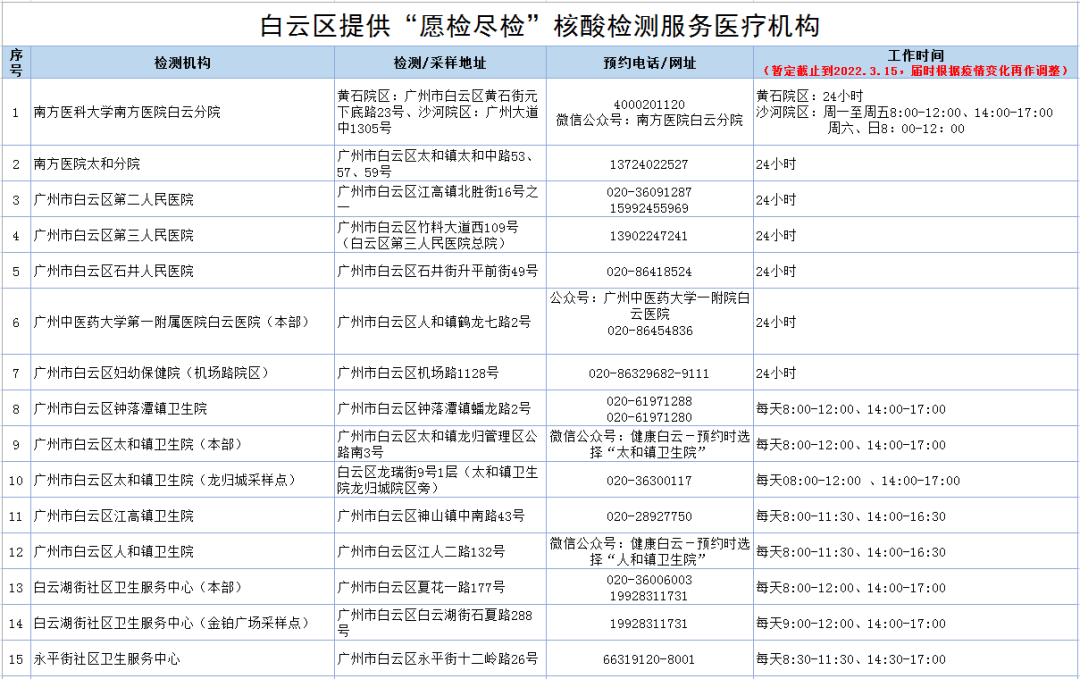Click the 工作时间 header text
This screenshot has height=679, width=1080.
tap(915, 55)
